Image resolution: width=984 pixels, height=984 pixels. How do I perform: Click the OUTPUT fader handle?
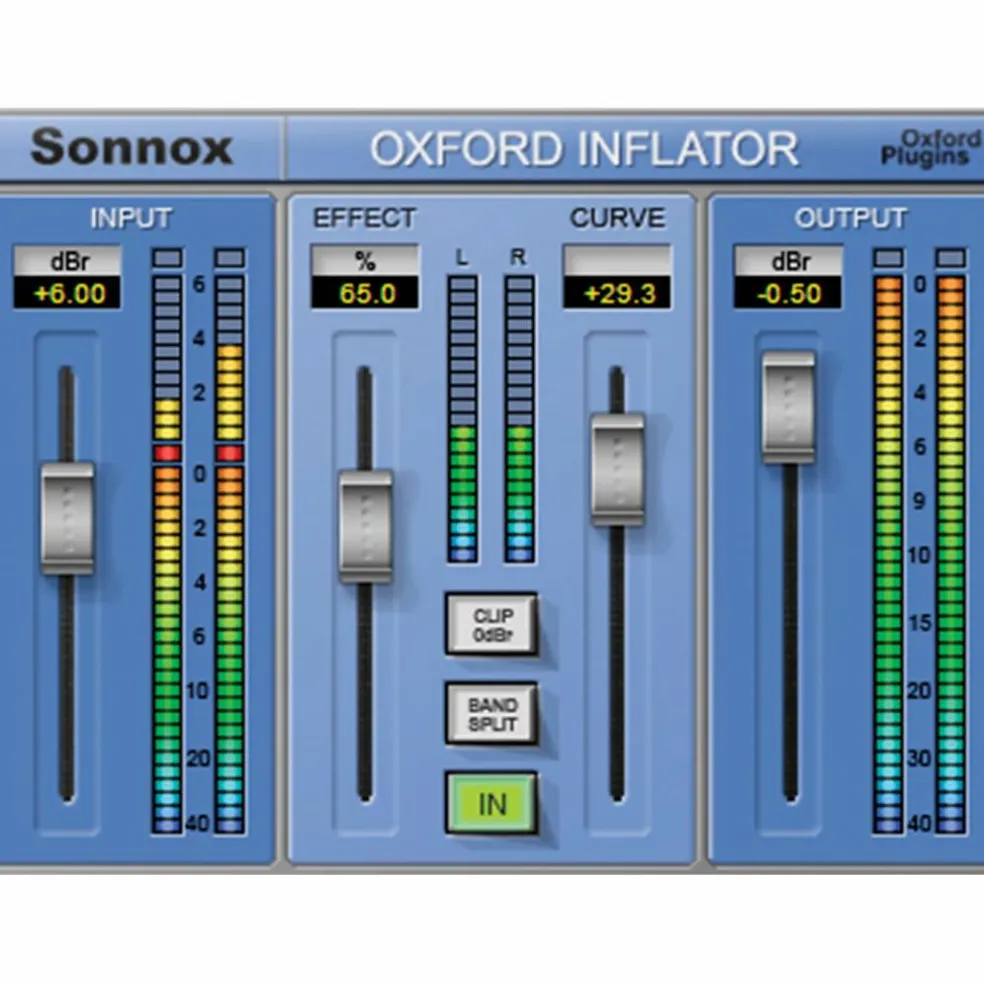click(789, 407)
